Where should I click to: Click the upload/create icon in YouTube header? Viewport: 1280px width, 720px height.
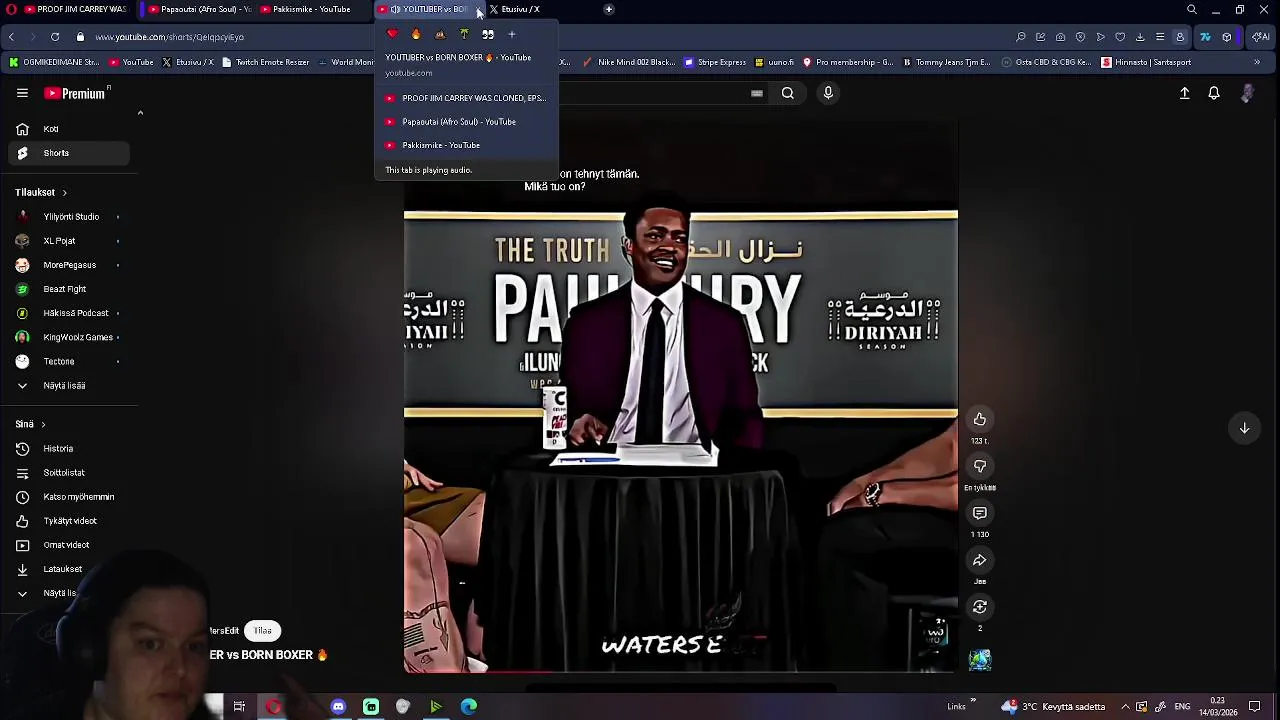1184,93
